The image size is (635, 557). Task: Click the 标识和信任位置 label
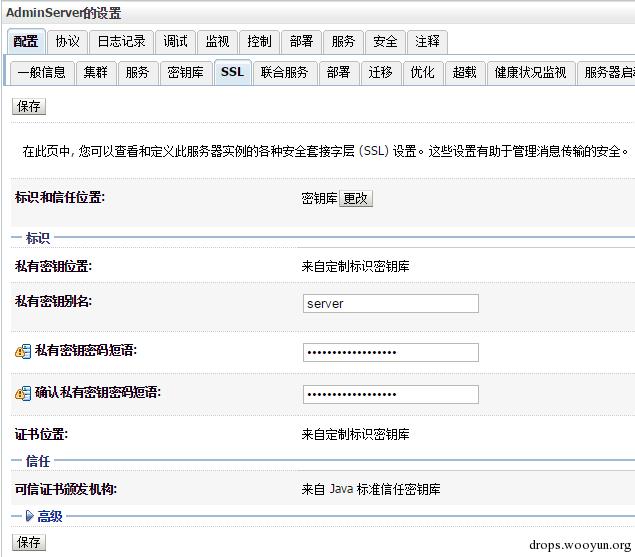point(60,198)
